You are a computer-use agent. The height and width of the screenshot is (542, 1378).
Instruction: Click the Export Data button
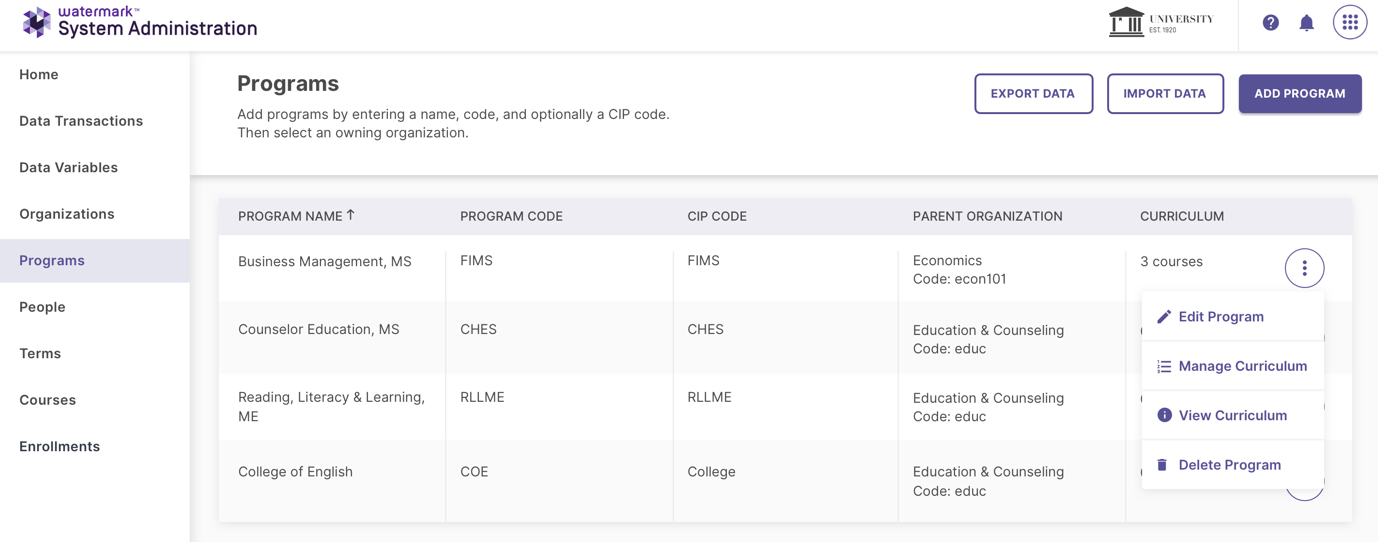coord(1033,94)
